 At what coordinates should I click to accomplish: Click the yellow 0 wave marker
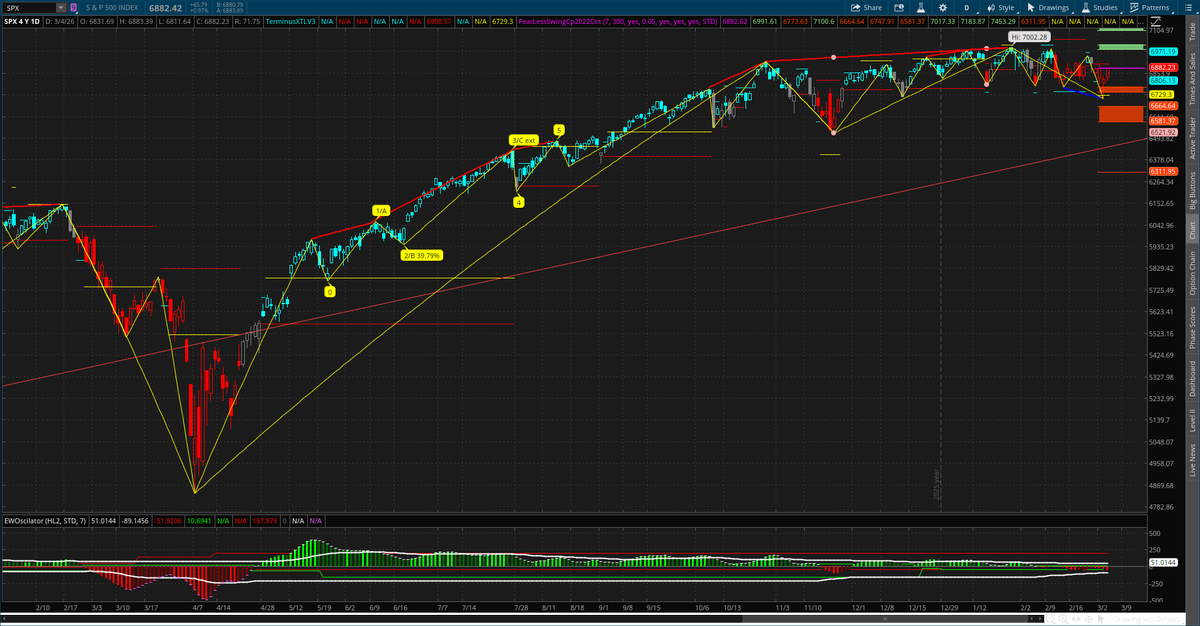click(329, 291)
